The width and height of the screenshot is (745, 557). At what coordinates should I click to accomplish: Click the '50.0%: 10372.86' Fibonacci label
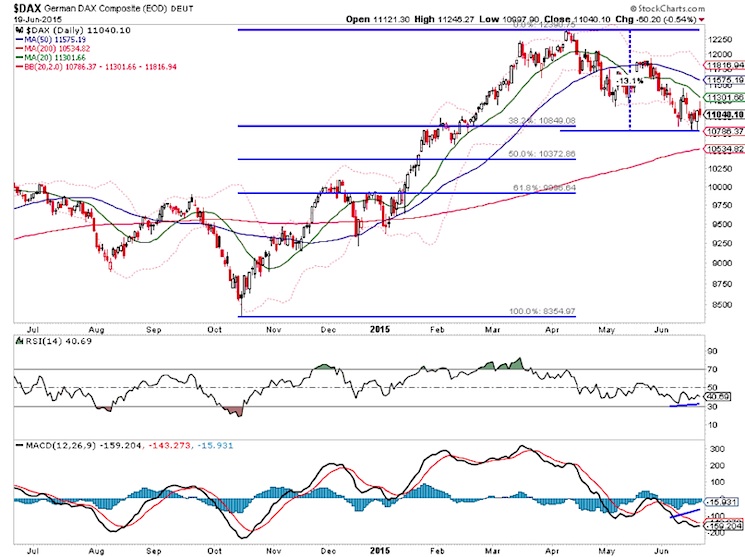coord(541,154)
